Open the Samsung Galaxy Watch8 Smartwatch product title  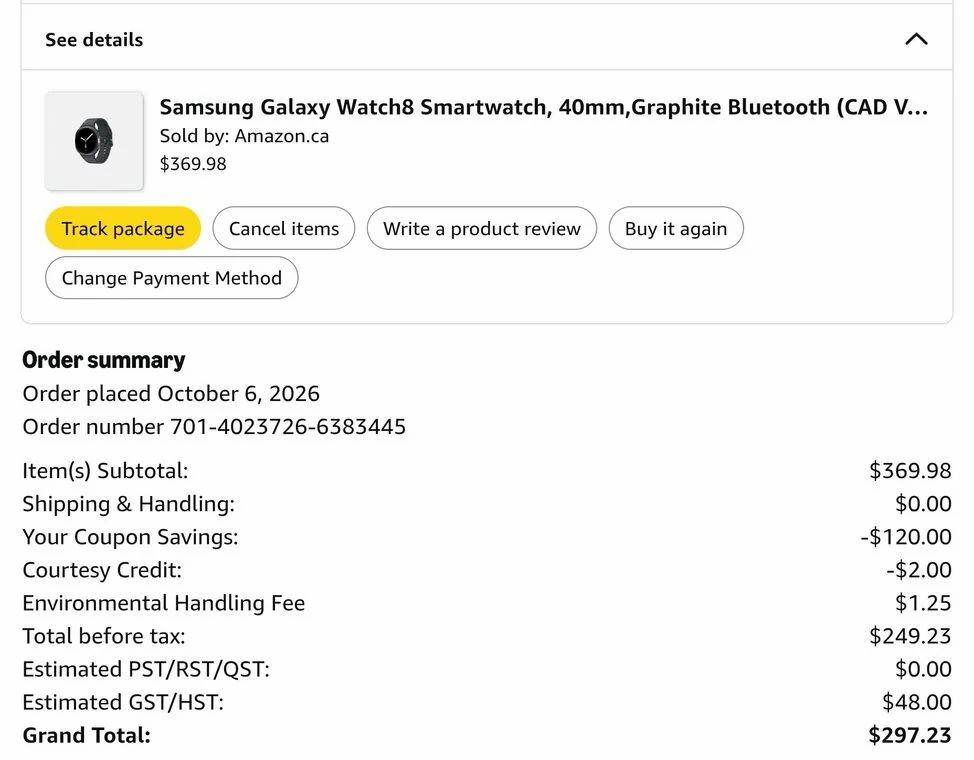point(544,107)
